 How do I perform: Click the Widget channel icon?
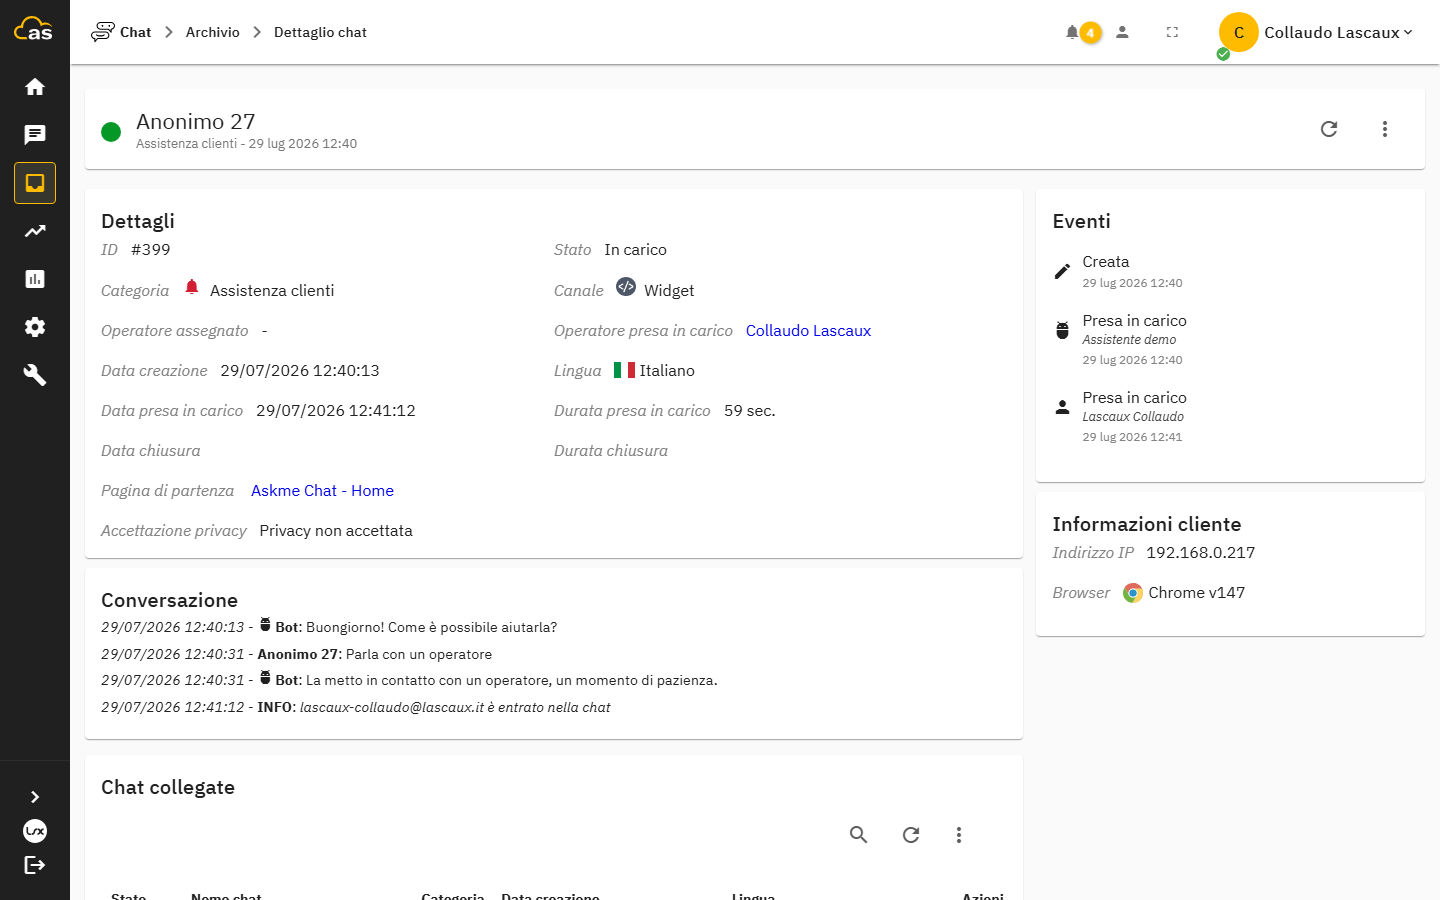(x=626, y=287)
